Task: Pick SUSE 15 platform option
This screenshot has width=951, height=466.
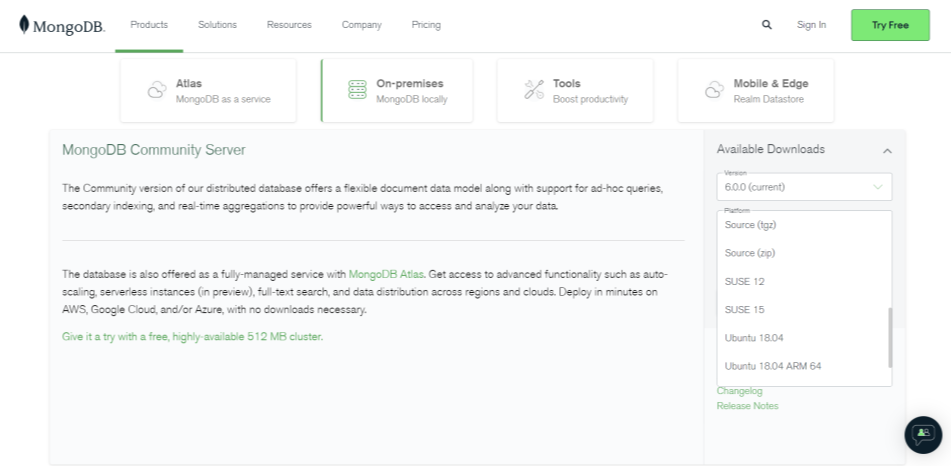Action: [x=804, y=309]
